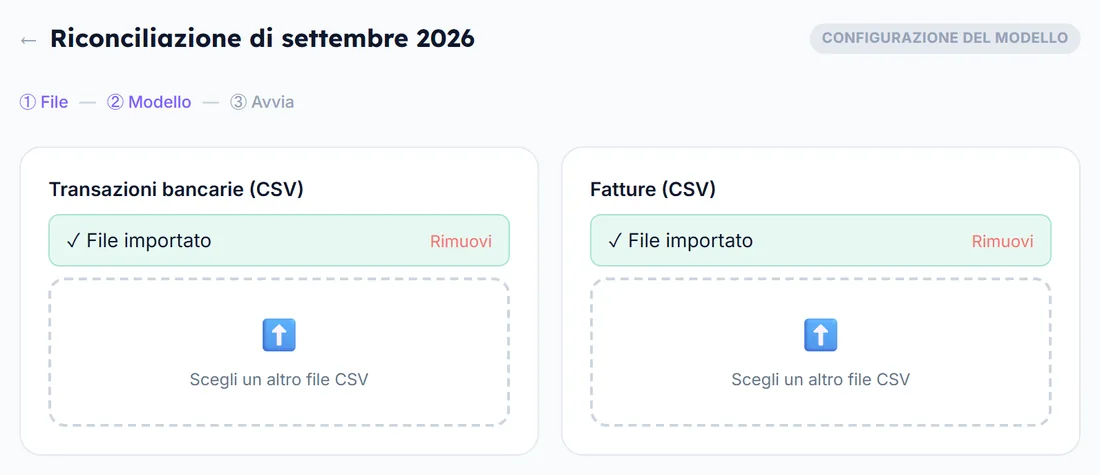
Task: Click the Riconciliazione di settembre 2026 title
Action: (x=262, y=39)
